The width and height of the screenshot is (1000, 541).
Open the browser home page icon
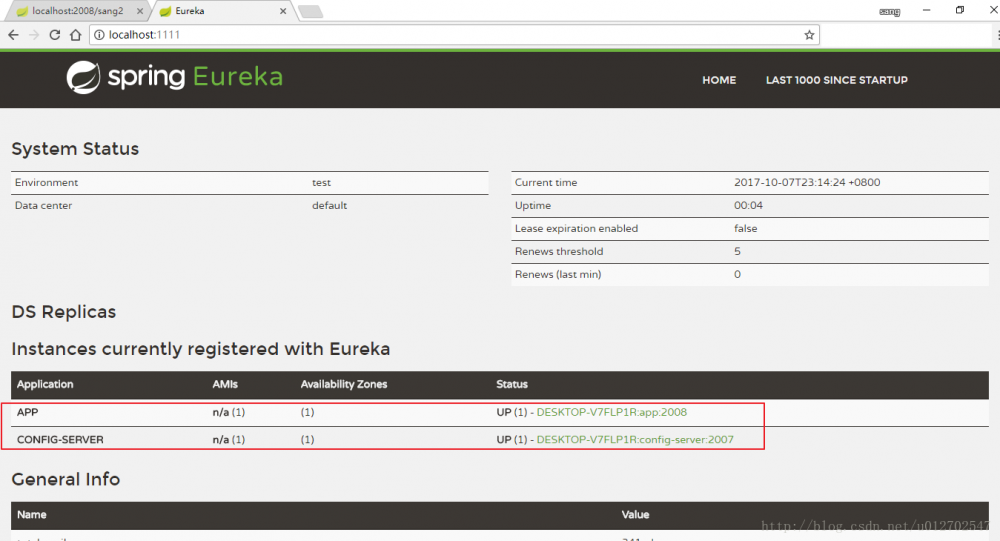tap(75, 35)
